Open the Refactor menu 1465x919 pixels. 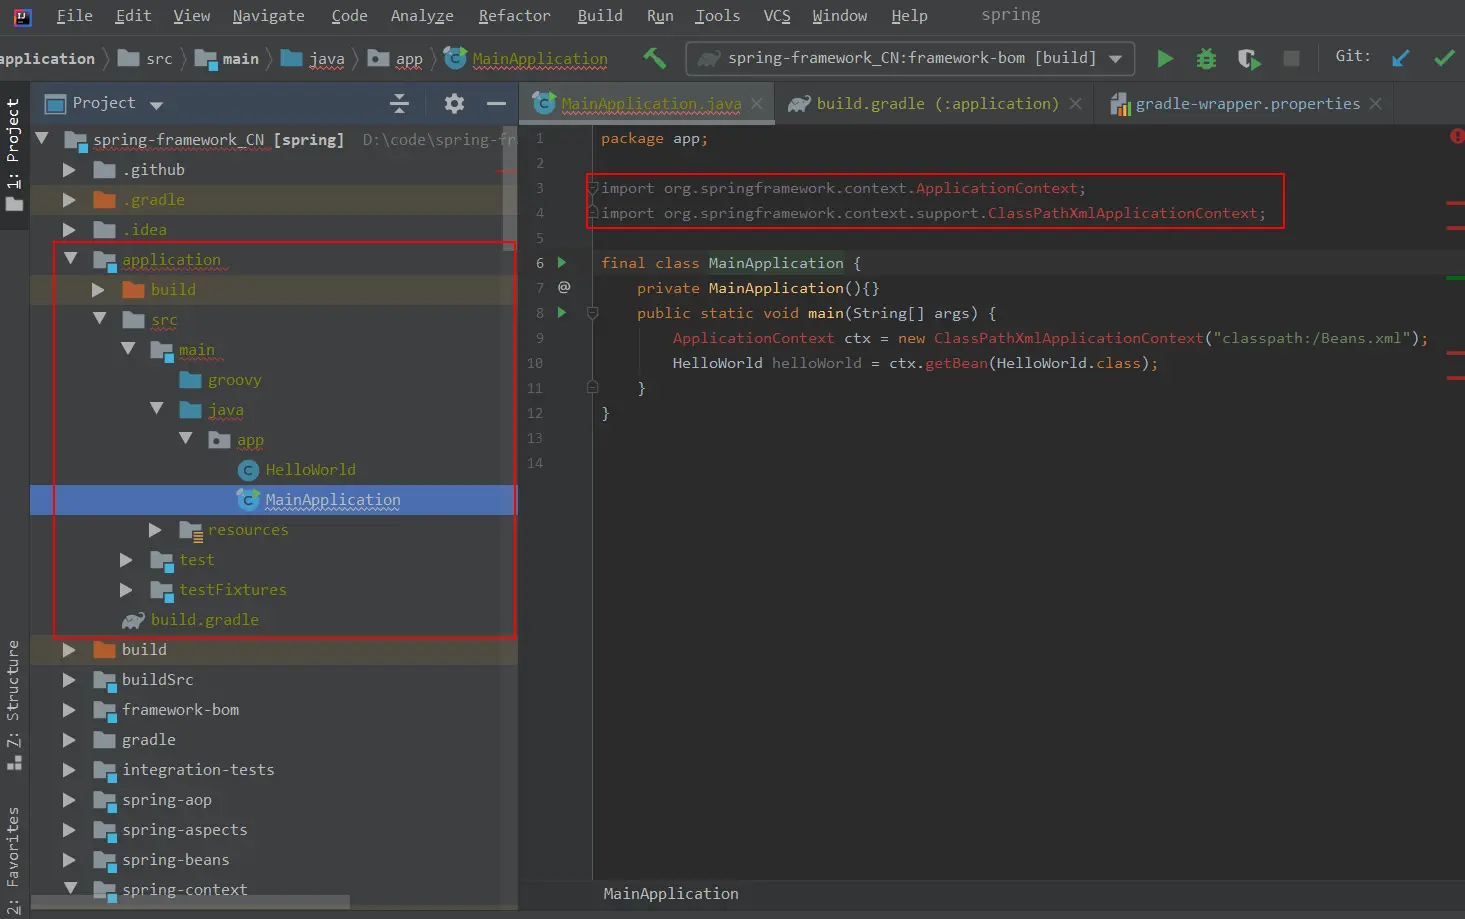point(514,16)
